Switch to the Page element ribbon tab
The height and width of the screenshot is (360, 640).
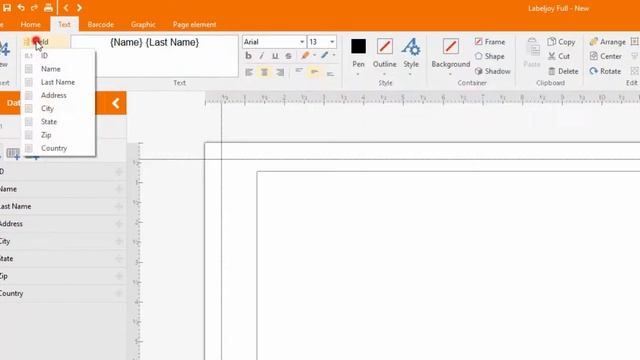click(194, 24)
